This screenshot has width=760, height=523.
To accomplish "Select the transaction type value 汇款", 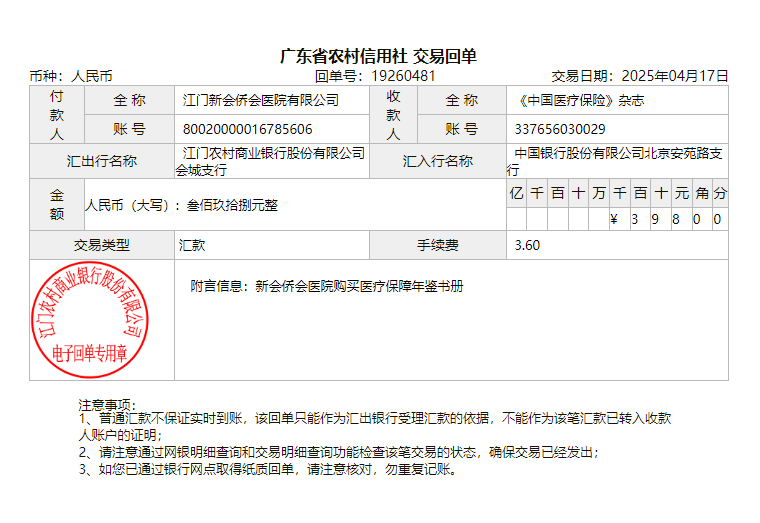I will point(192,245).
